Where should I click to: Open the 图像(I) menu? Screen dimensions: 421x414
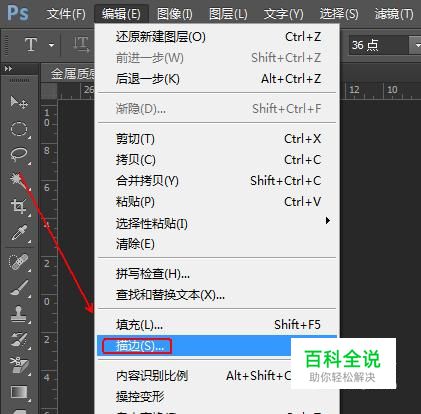point(175,14)
